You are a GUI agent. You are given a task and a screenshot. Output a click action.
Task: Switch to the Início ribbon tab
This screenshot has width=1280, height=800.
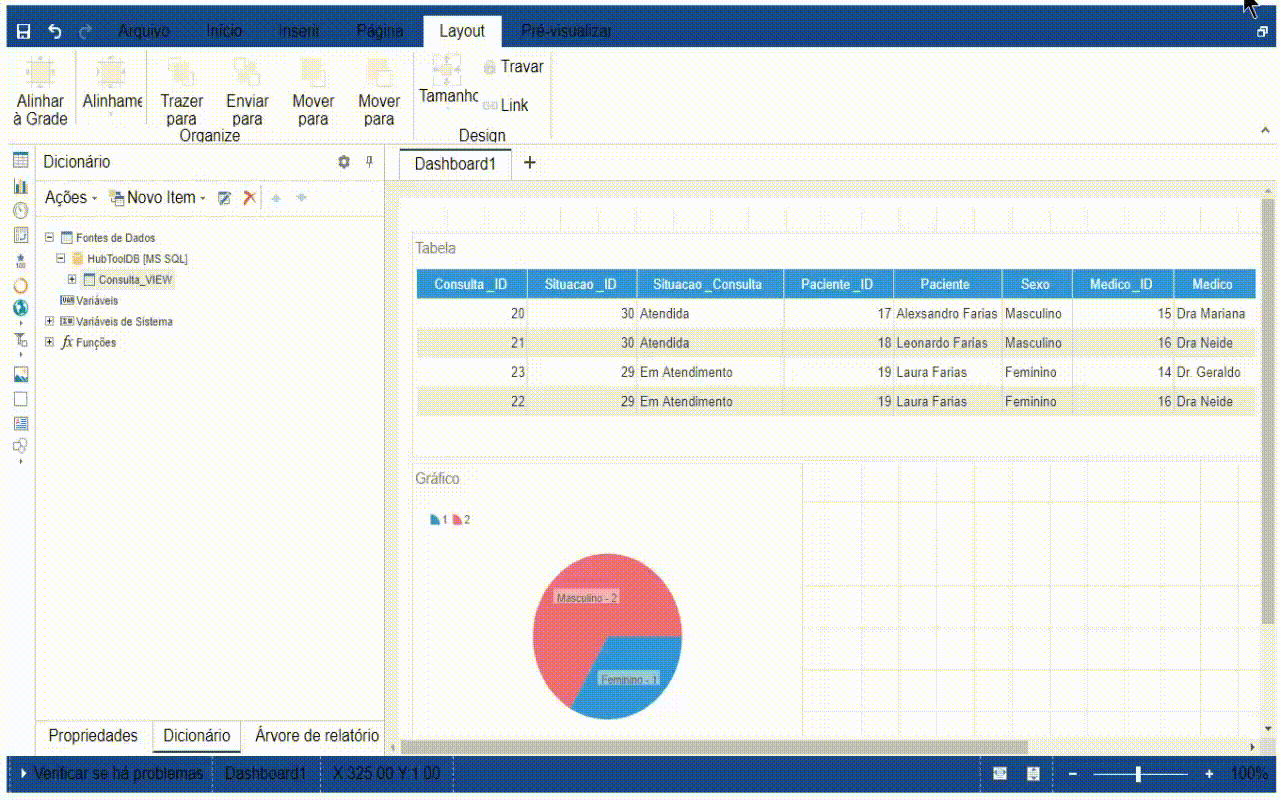coord(224,31)
